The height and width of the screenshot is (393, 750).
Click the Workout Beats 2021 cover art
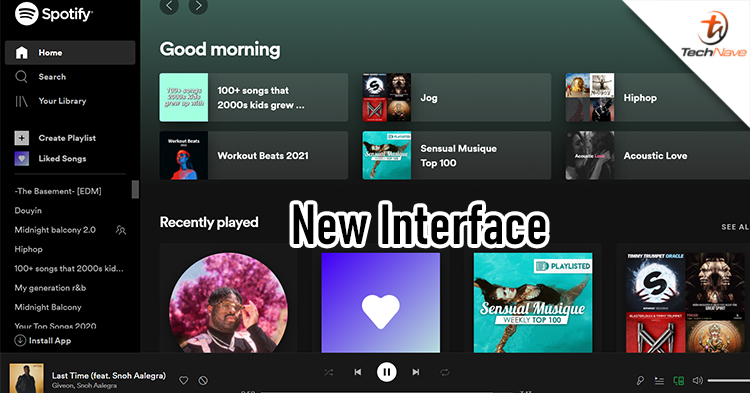click(184, 155)
